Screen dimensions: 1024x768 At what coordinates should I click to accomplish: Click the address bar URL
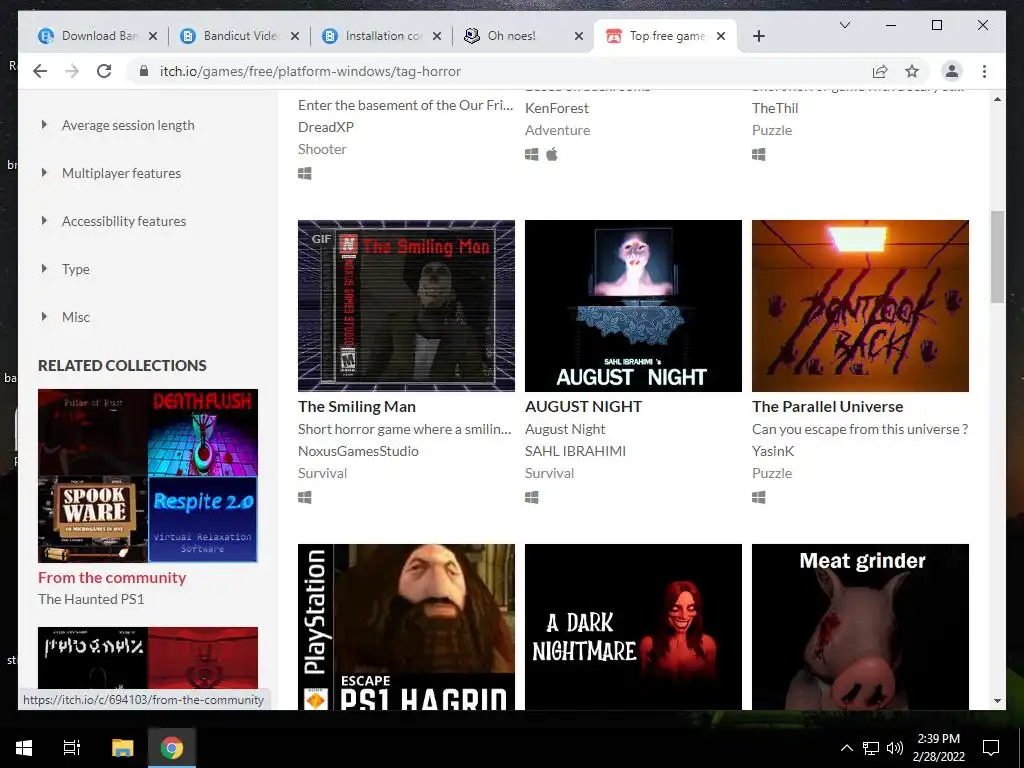point(310,71)
